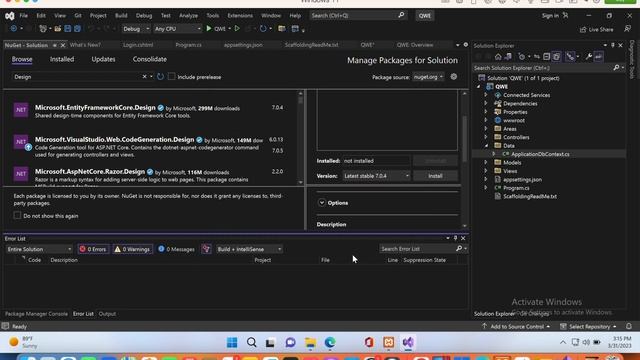This screenshot has height=360, width=640.
Task: Click the Live Share icon
Action: (583, 29)
